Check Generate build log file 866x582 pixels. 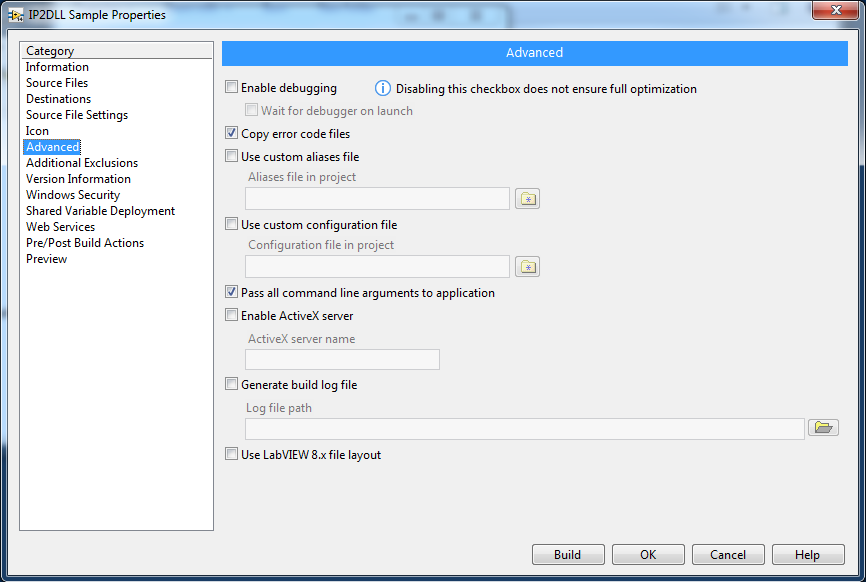click(231, 383)
